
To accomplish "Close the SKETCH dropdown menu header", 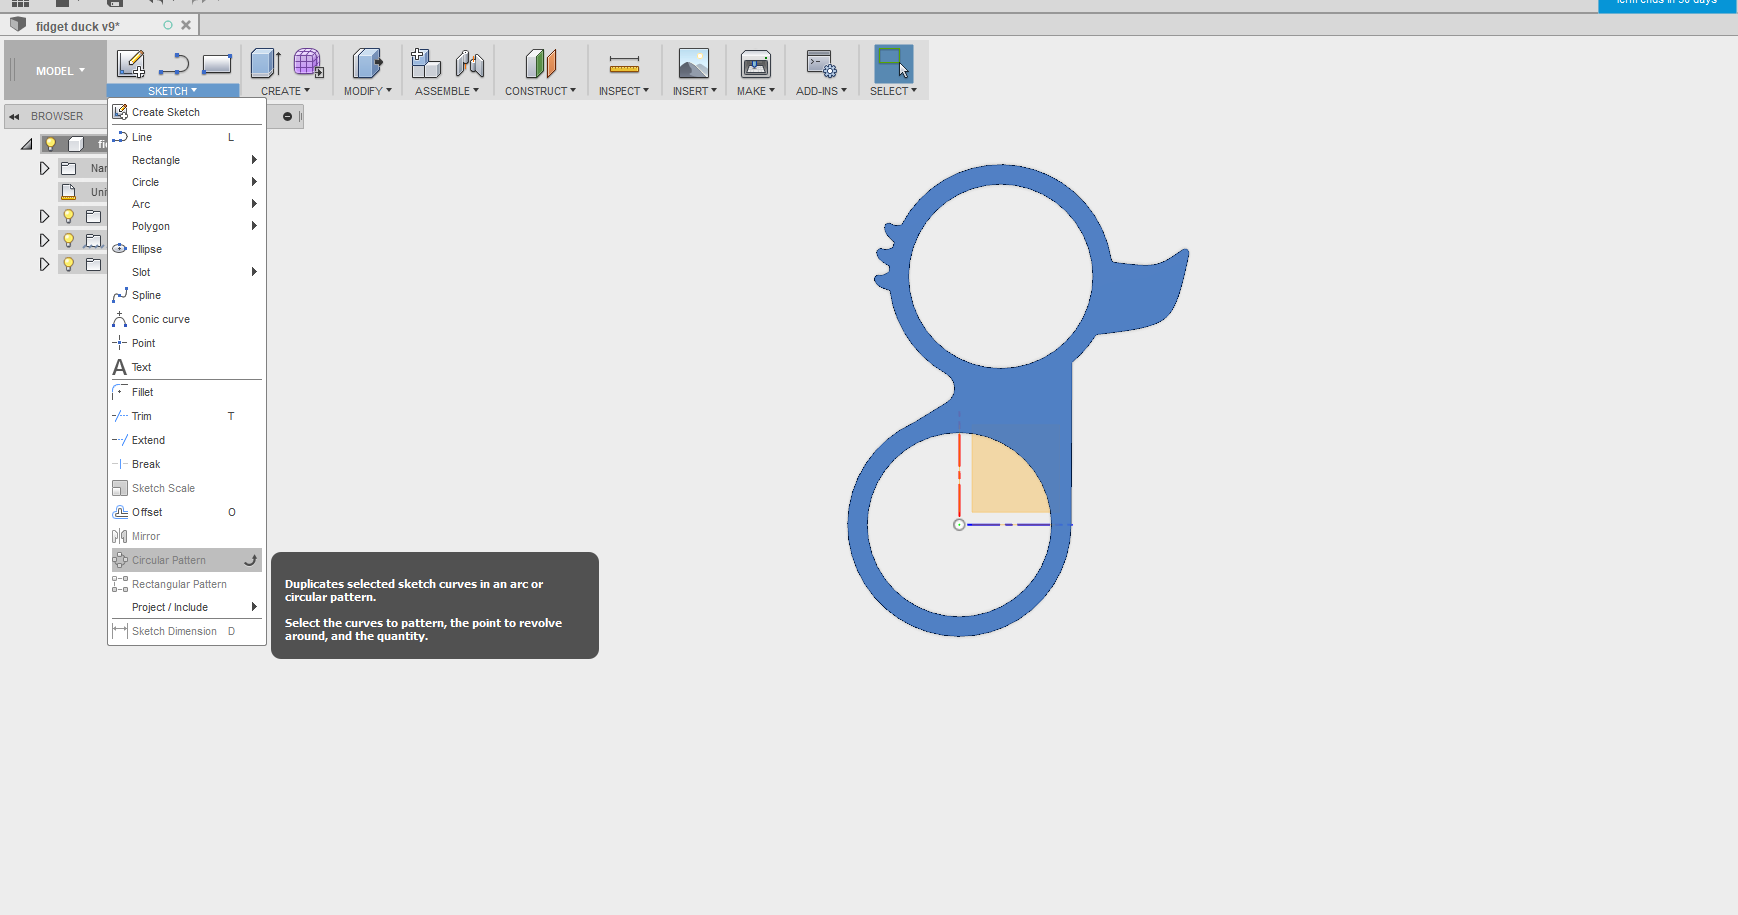I will [x=173, y=91].
